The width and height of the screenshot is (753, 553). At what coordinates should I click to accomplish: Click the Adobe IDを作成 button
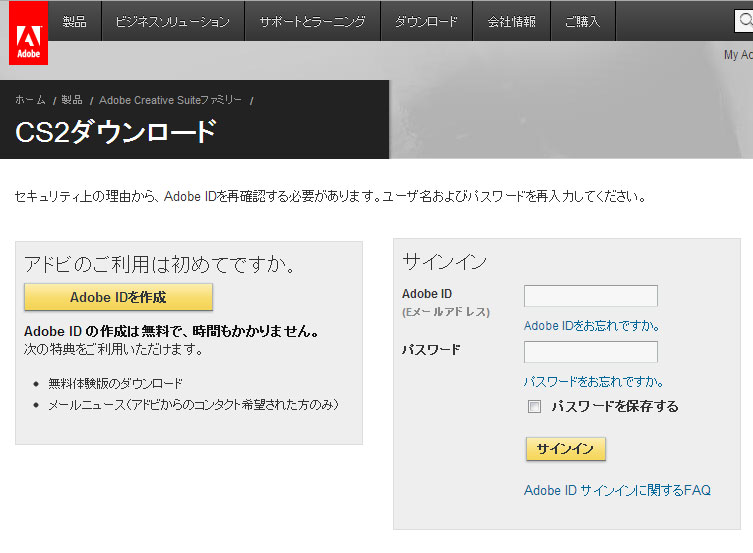118,297
